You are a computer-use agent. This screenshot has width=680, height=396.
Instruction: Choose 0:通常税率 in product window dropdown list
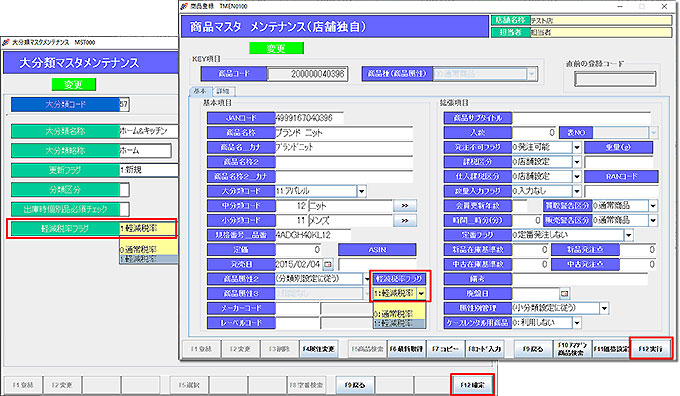click(x=399, y=314)
